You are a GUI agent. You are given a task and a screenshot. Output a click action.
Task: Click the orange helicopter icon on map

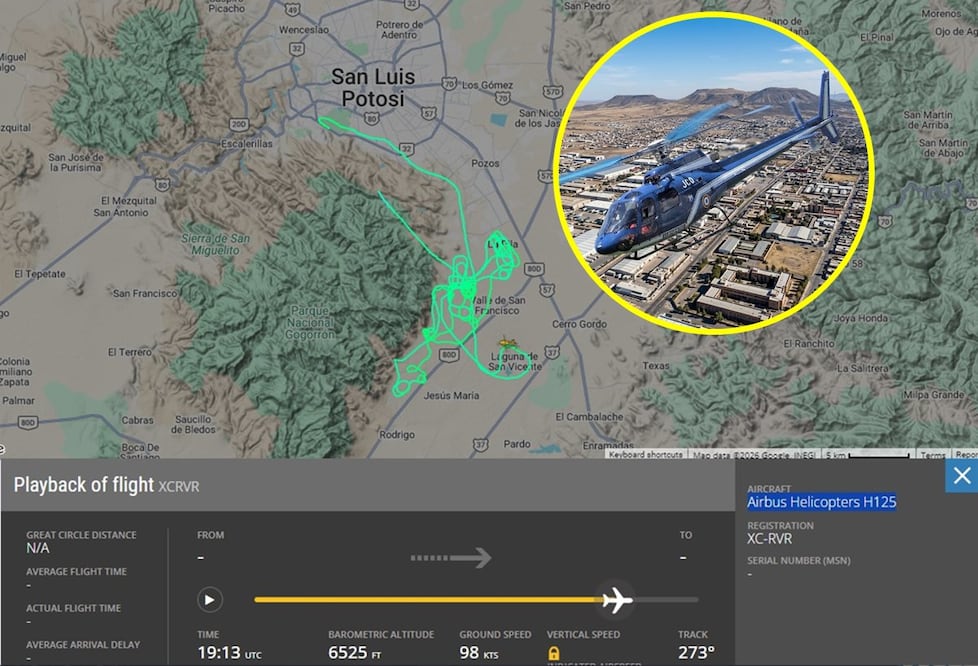click(x=508, y=342)
